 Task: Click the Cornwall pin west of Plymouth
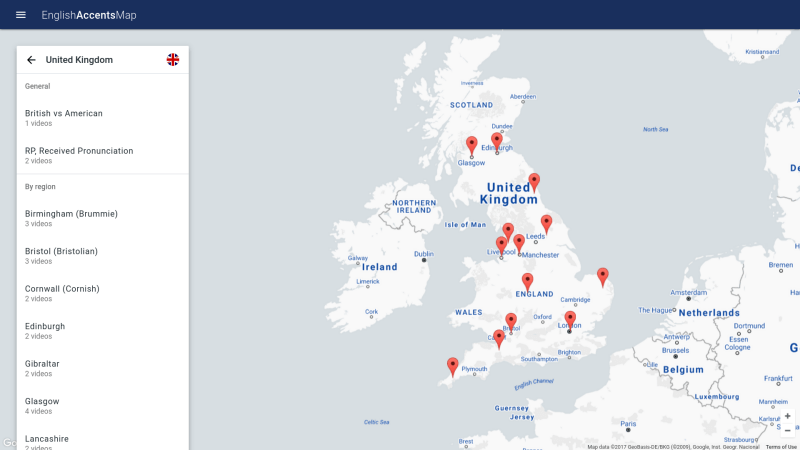tap(453, 366)
